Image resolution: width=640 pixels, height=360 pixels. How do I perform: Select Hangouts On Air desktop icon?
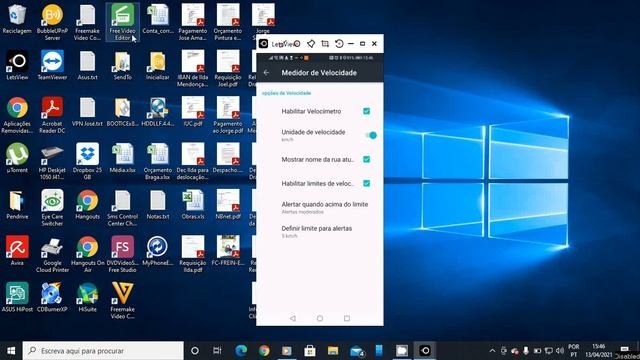(x=87, y=254)
